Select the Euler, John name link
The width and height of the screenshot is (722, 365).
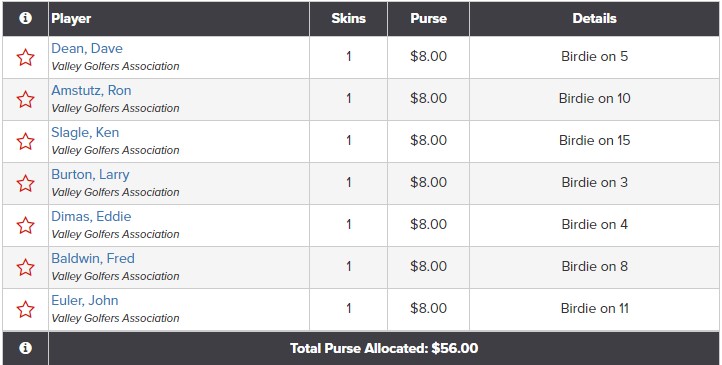85,300
